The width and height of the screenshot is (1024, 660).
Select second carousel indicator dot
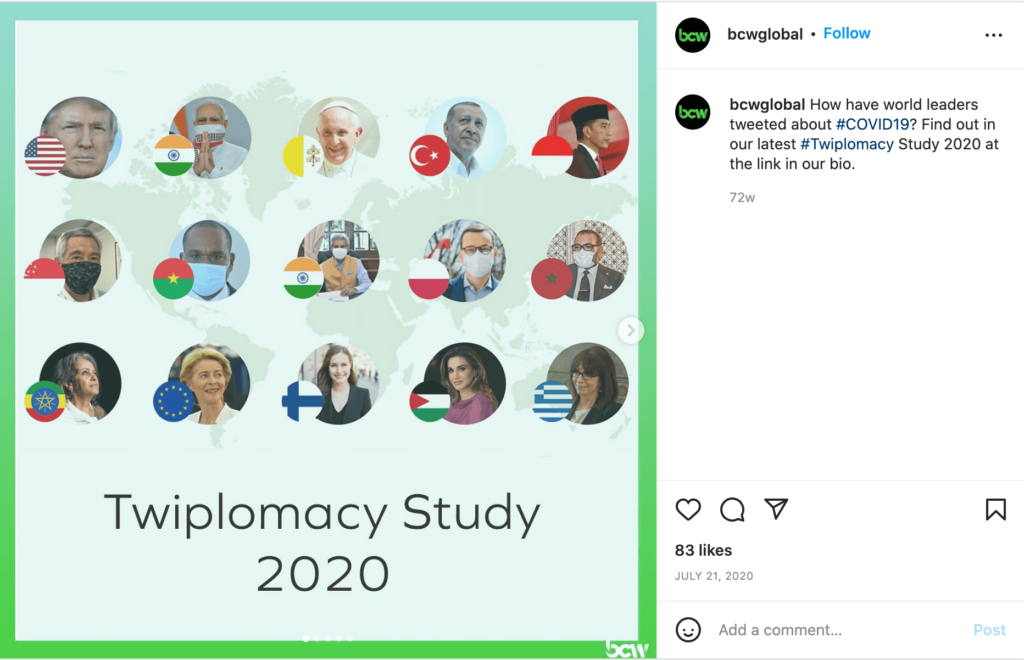[x=317, y=638]
